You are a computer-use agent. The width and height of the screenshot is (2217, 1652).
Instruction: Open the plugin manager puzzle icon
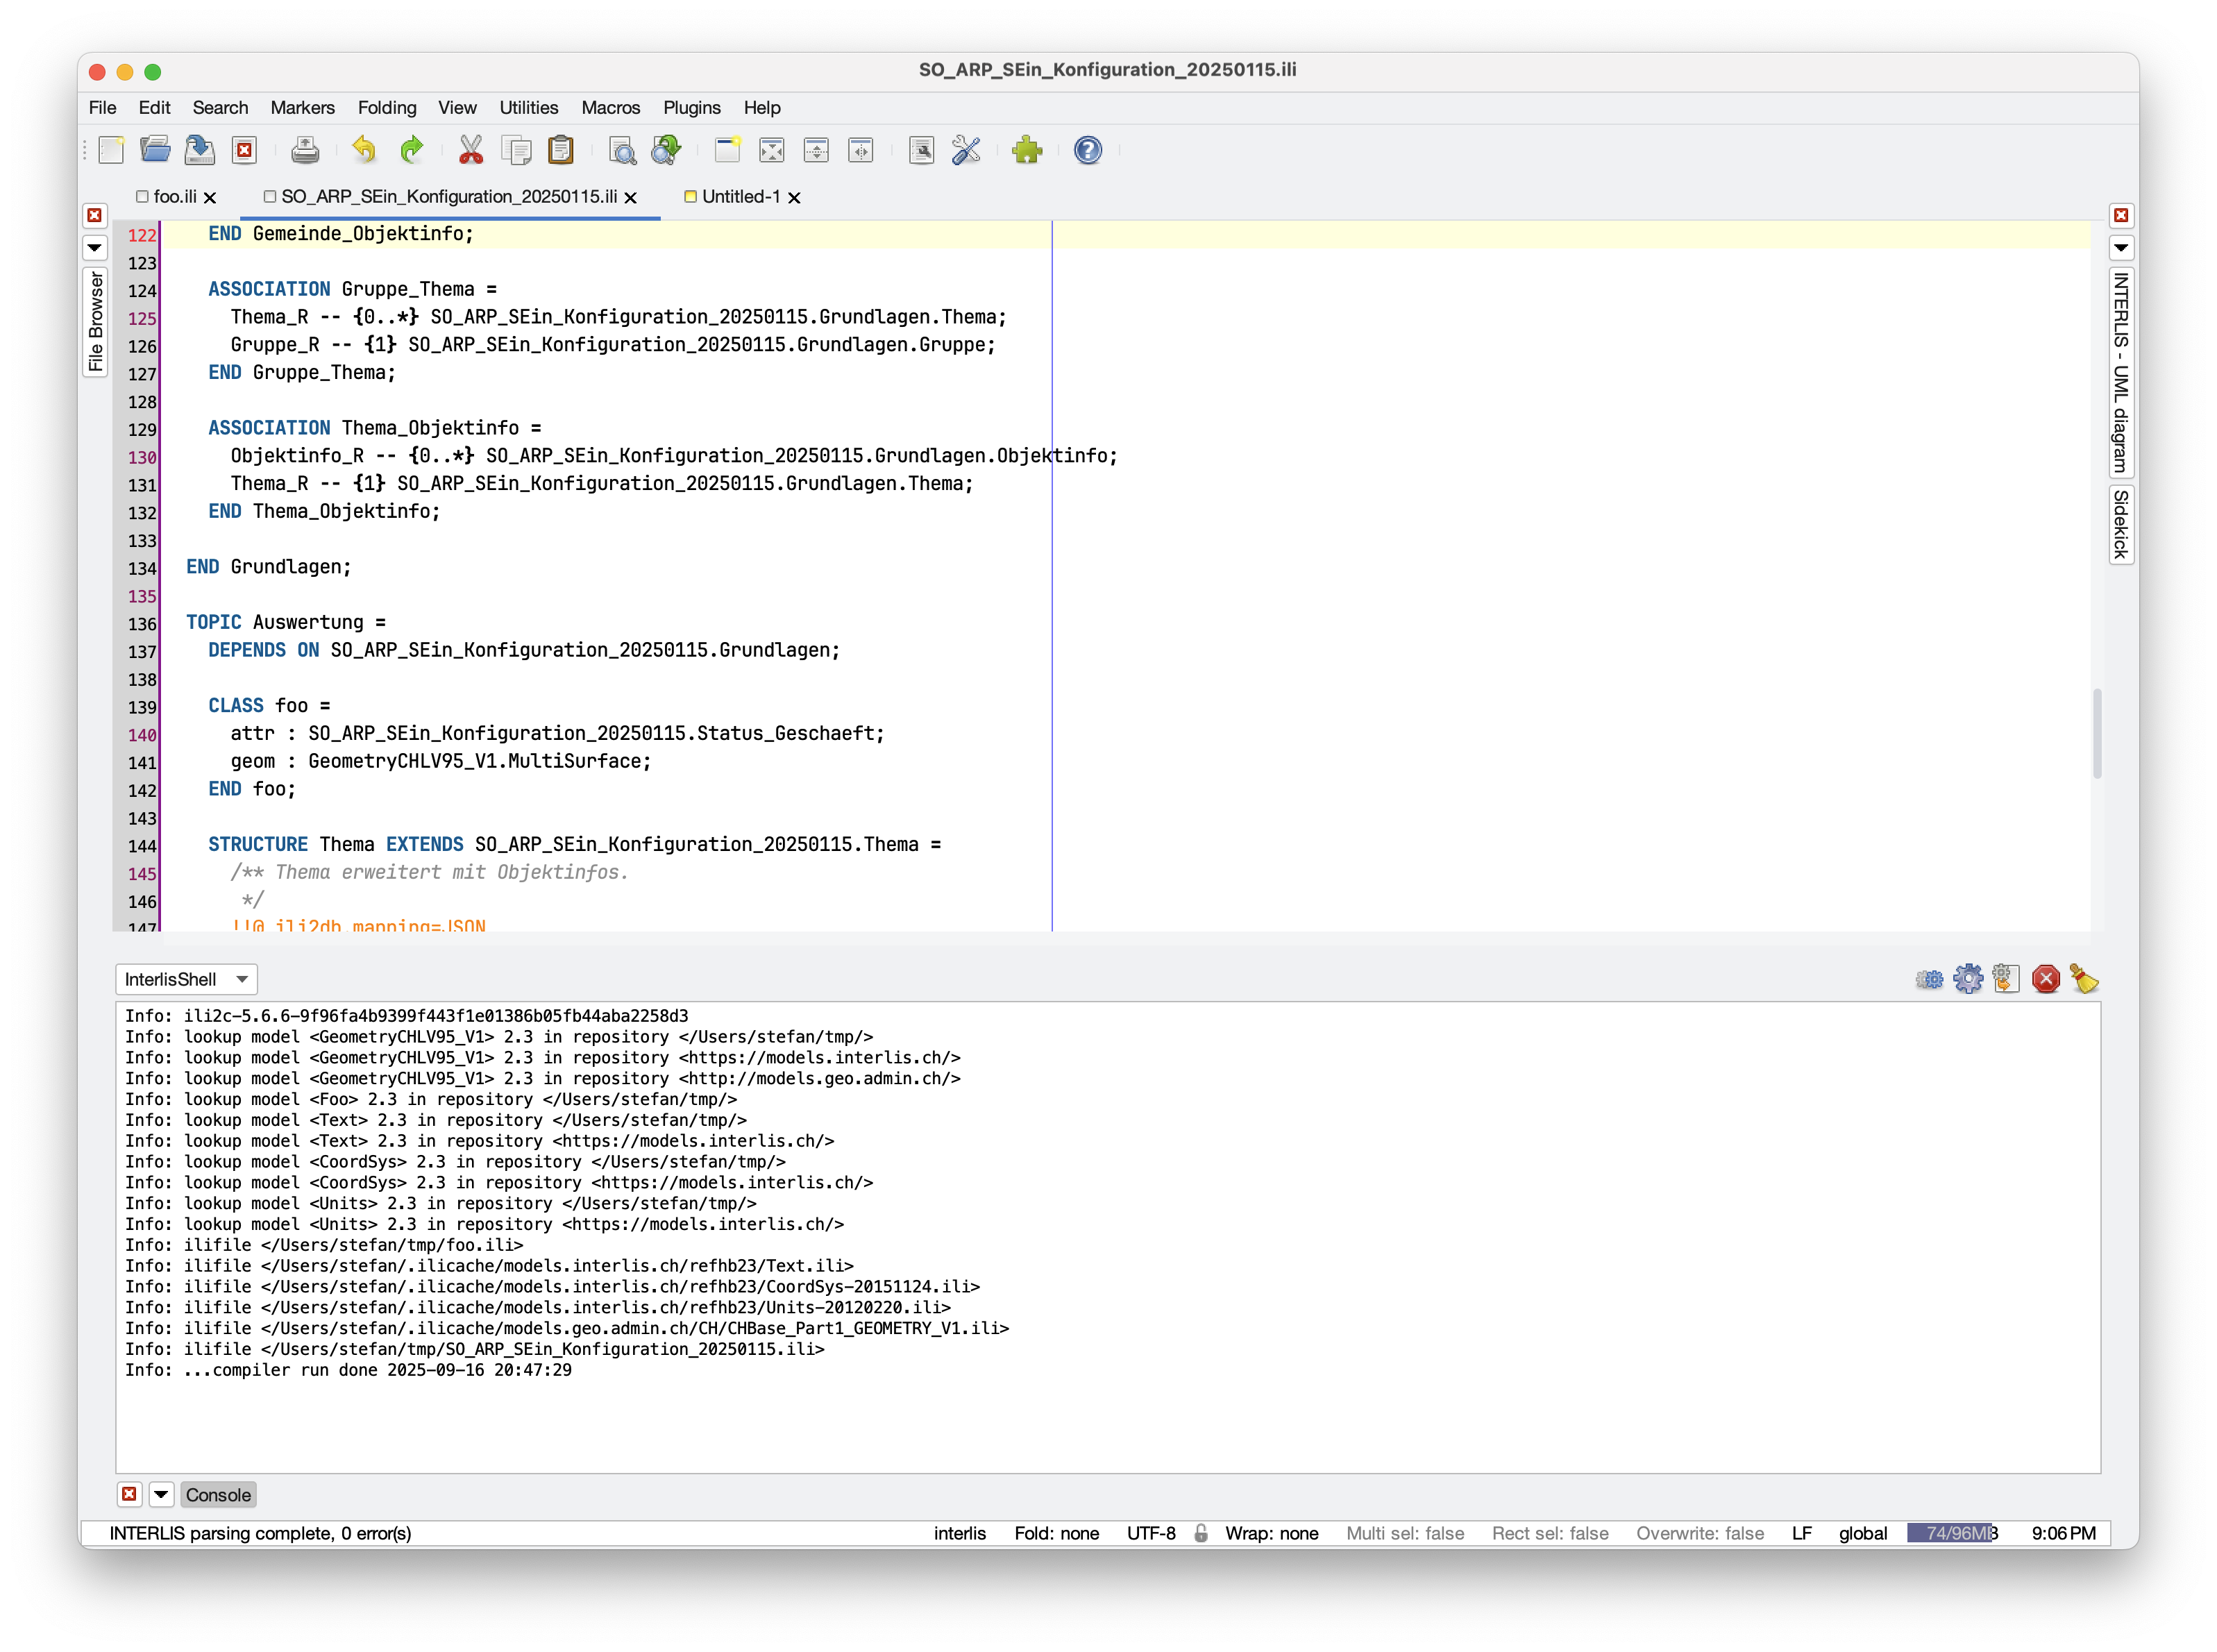[1027, 150]
